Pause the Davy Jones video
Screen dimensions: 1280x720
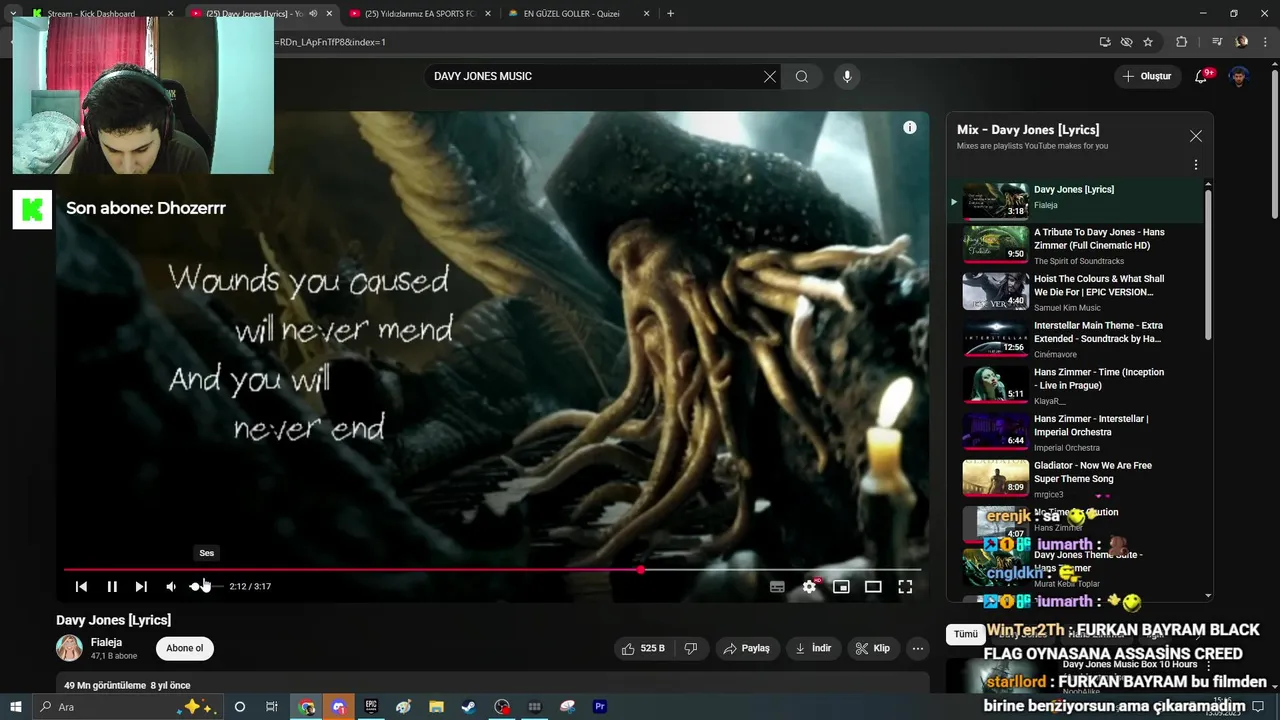(x=112, y=587)
